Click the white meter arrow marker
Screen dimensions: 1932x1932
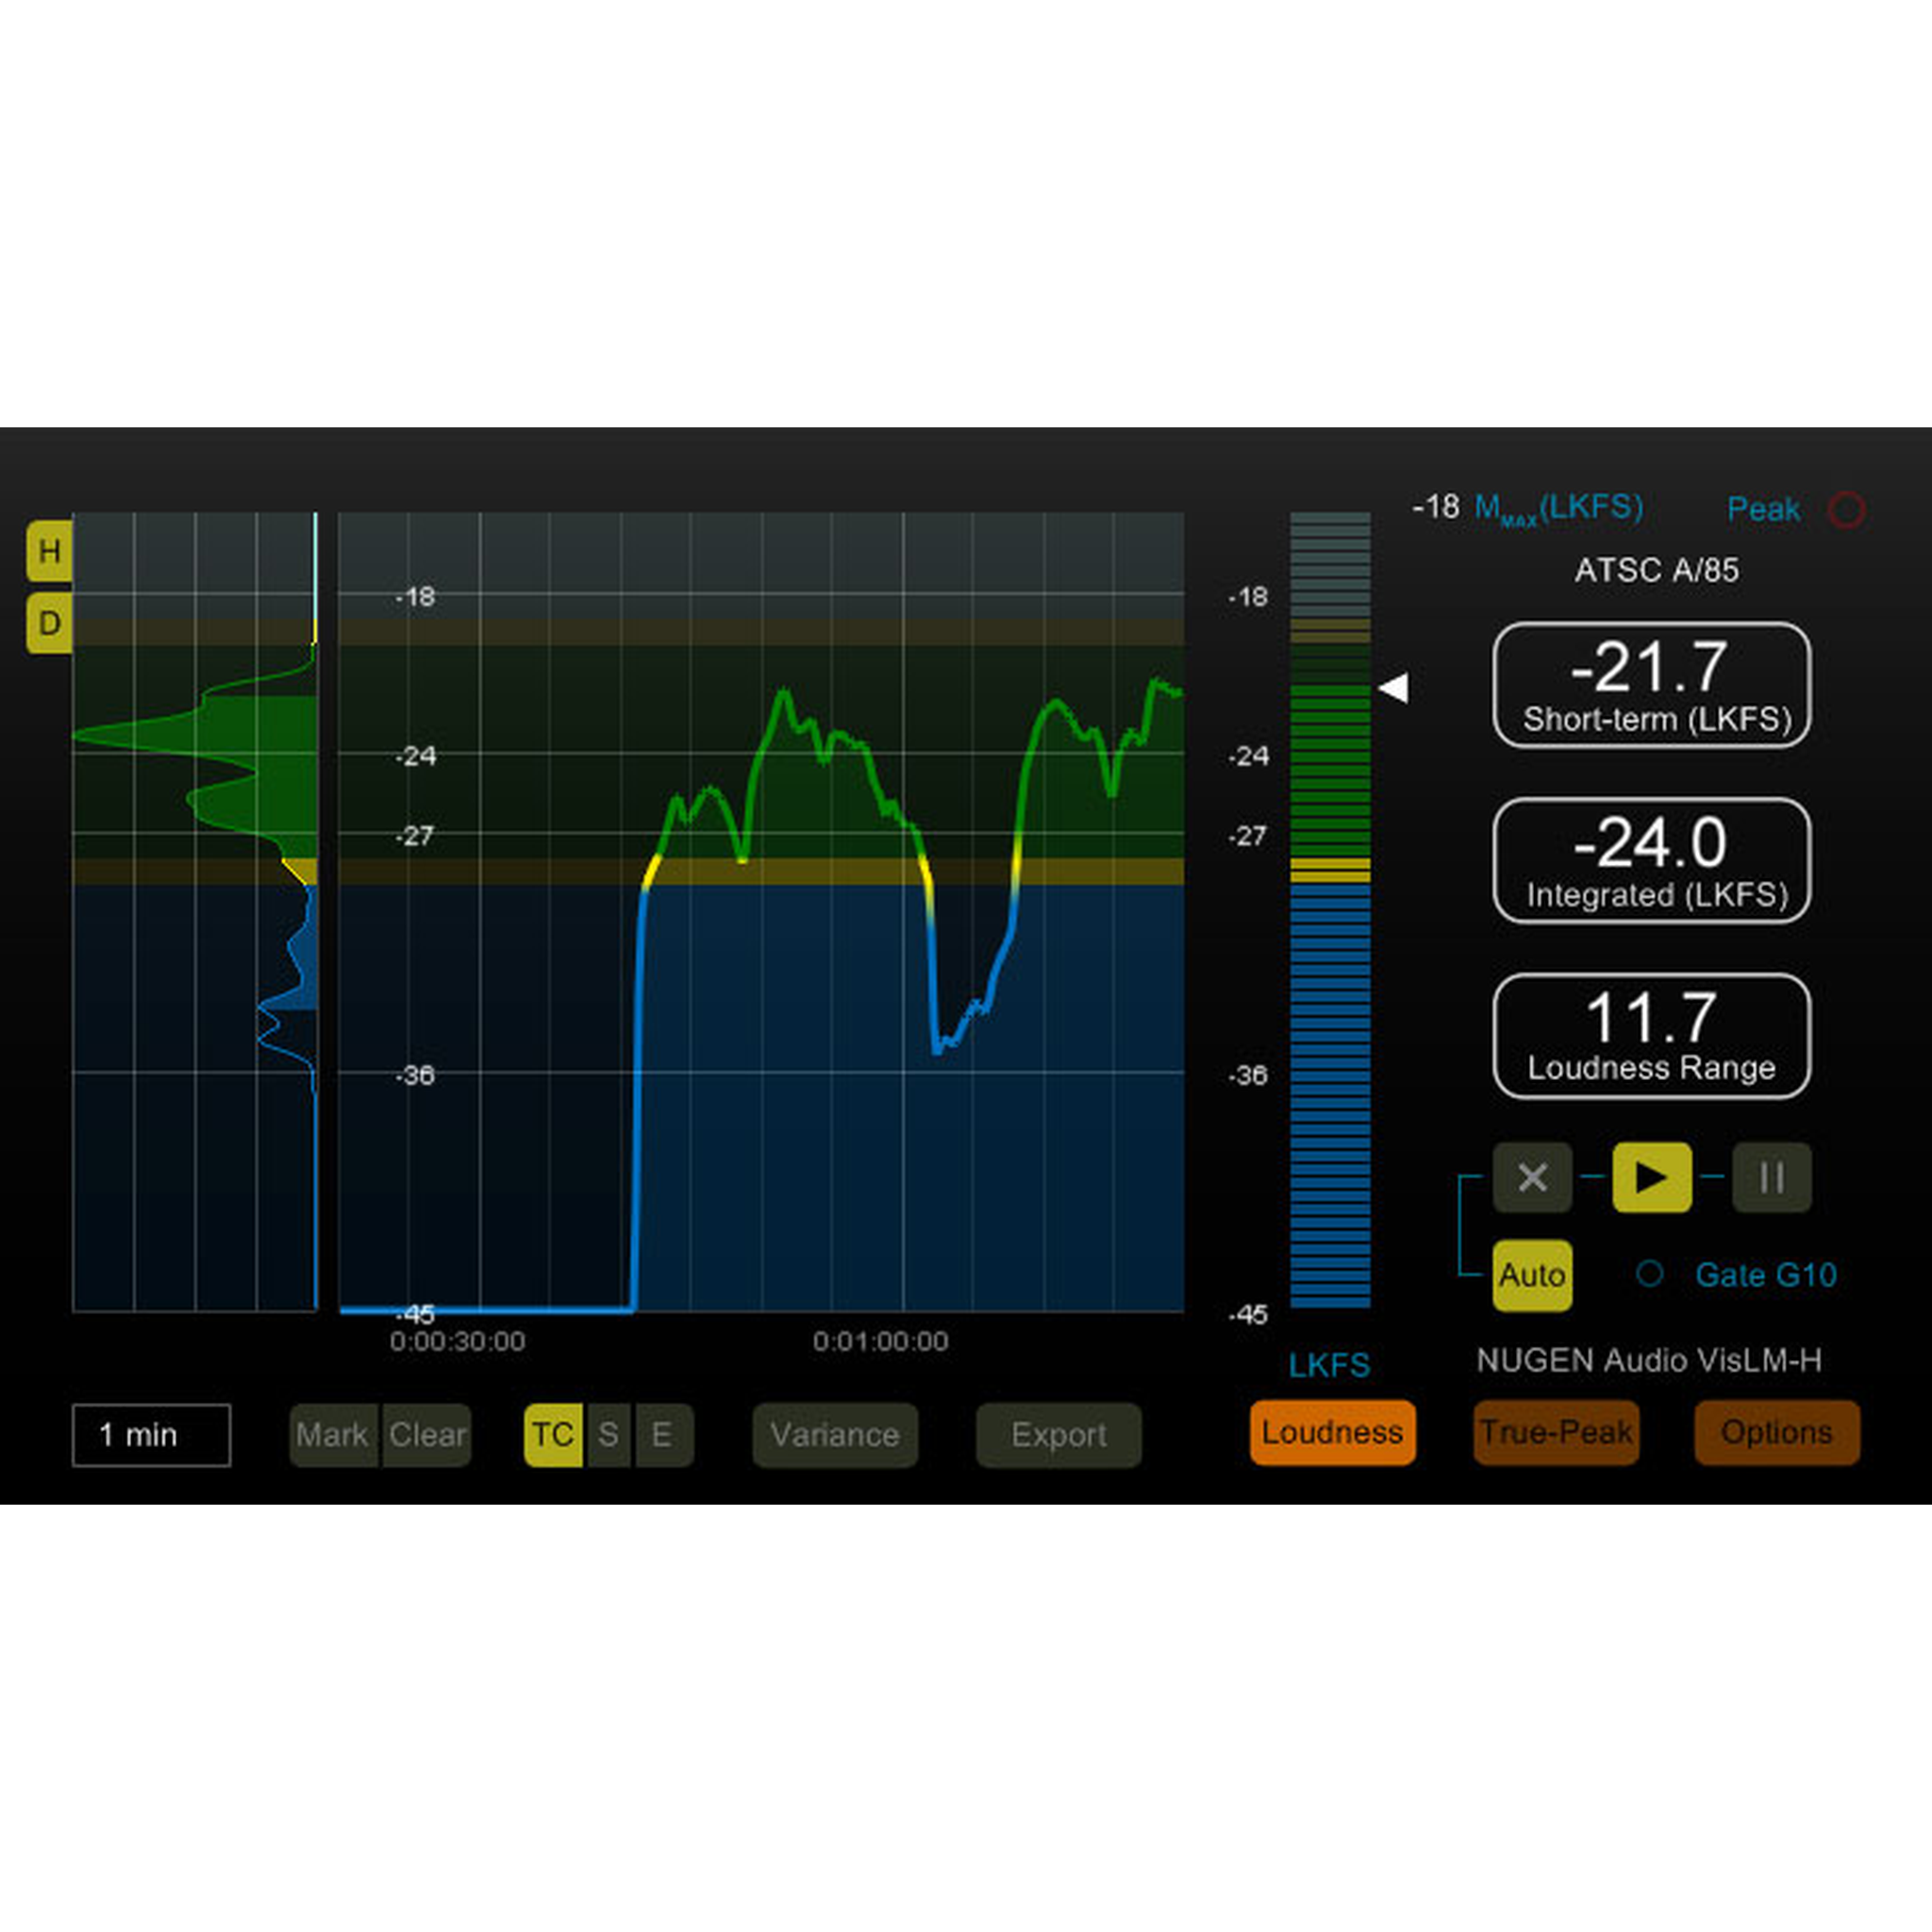coord(1394,687)
